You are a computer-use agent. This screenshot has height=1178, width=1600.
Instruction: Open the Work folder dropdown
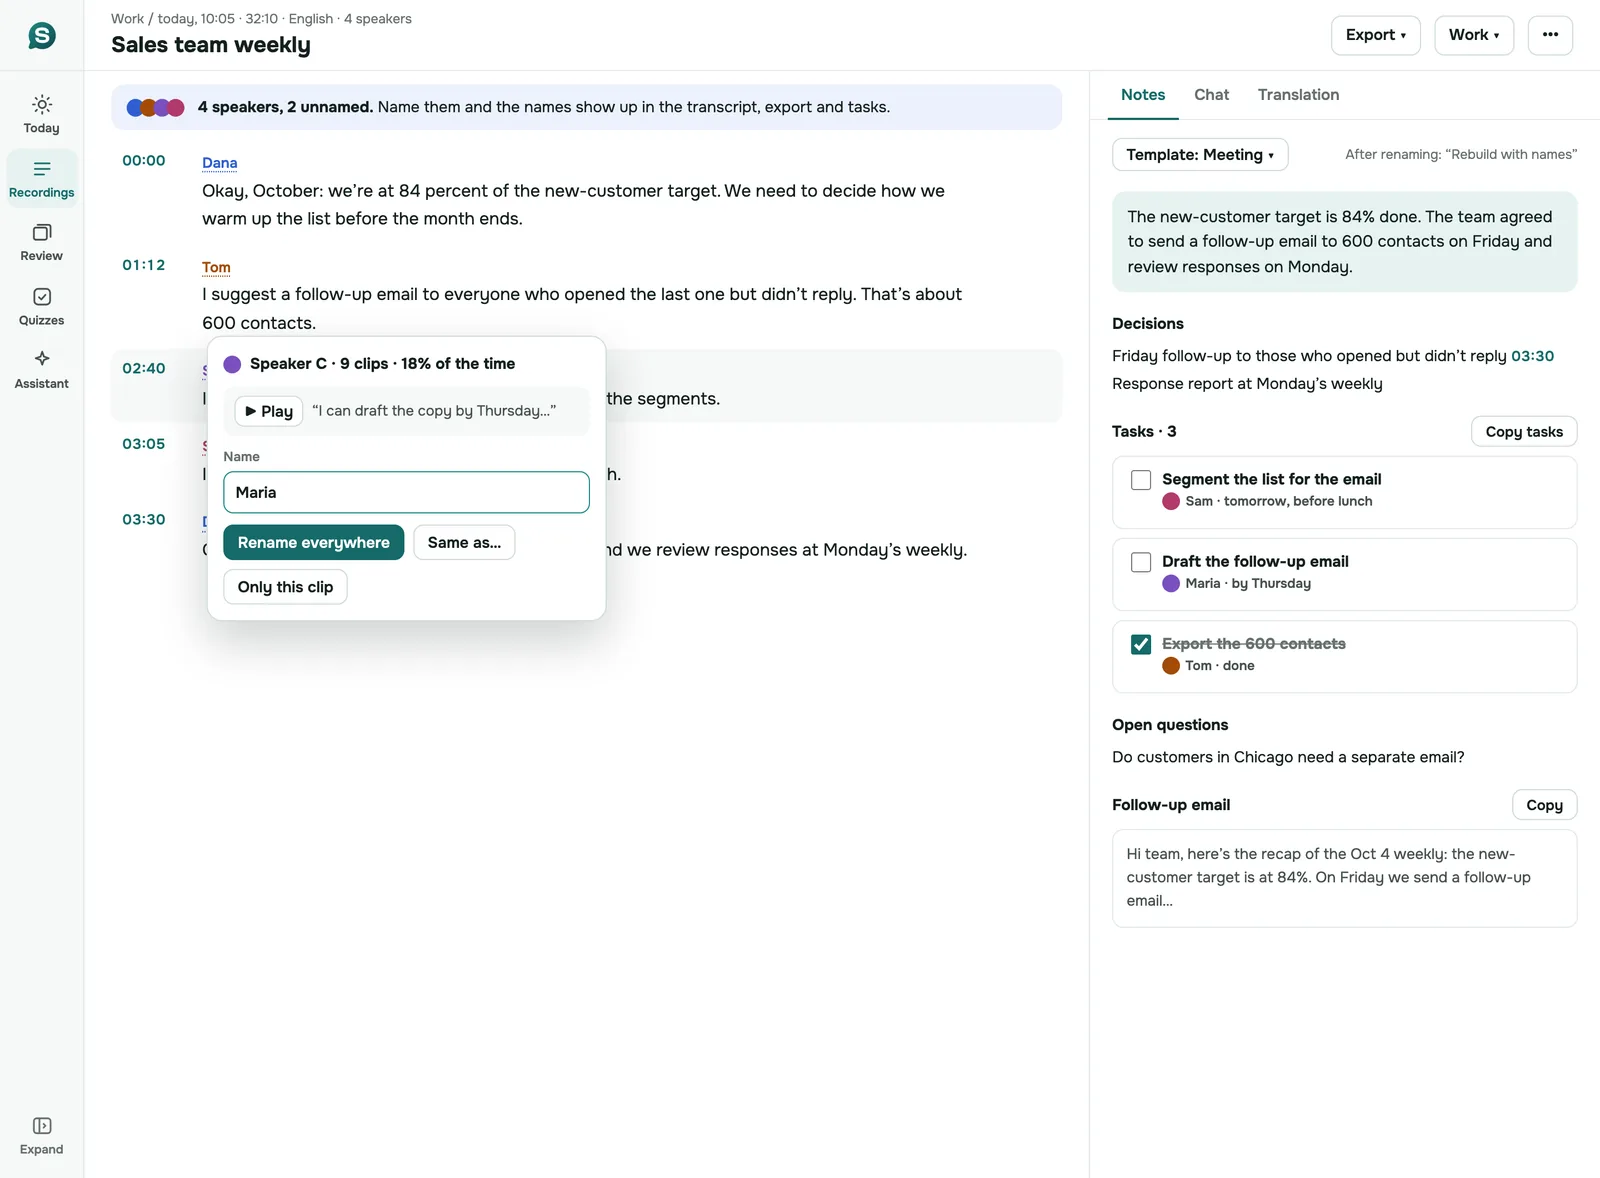click(1474, 35)
